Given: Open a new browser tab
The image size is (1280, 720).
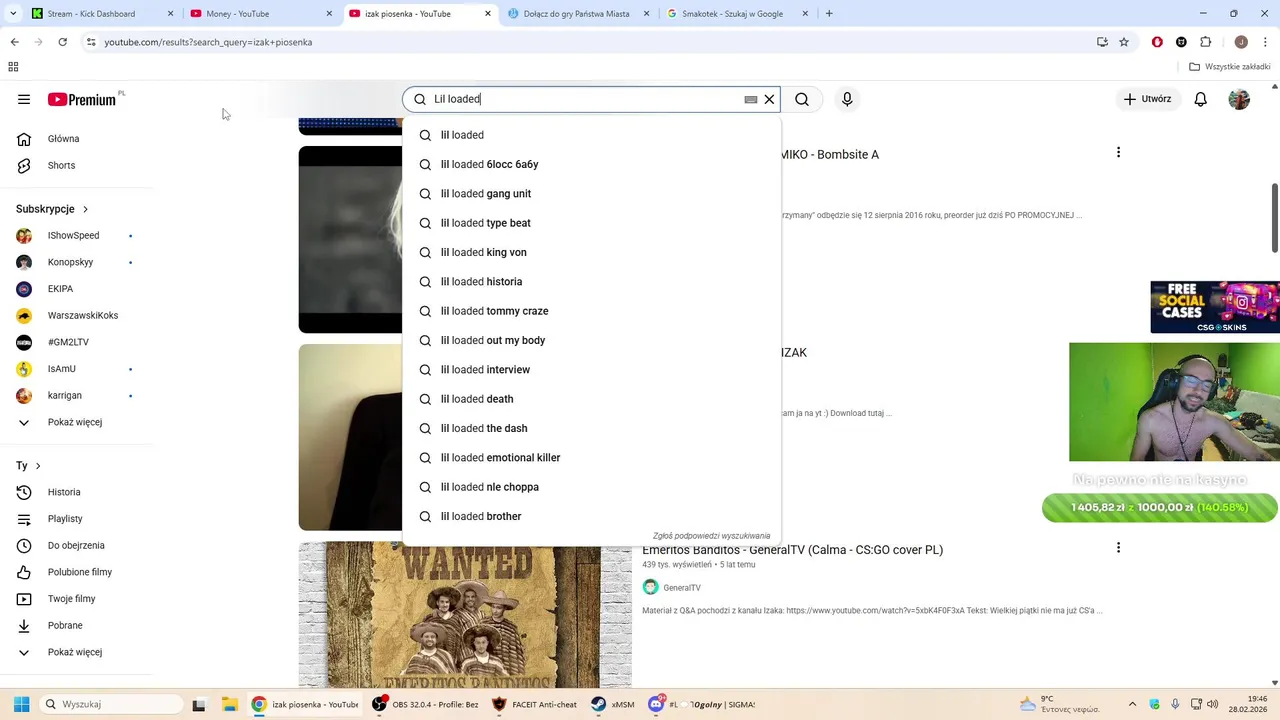Looking at the screenshot, I should [x=829, y=14].
